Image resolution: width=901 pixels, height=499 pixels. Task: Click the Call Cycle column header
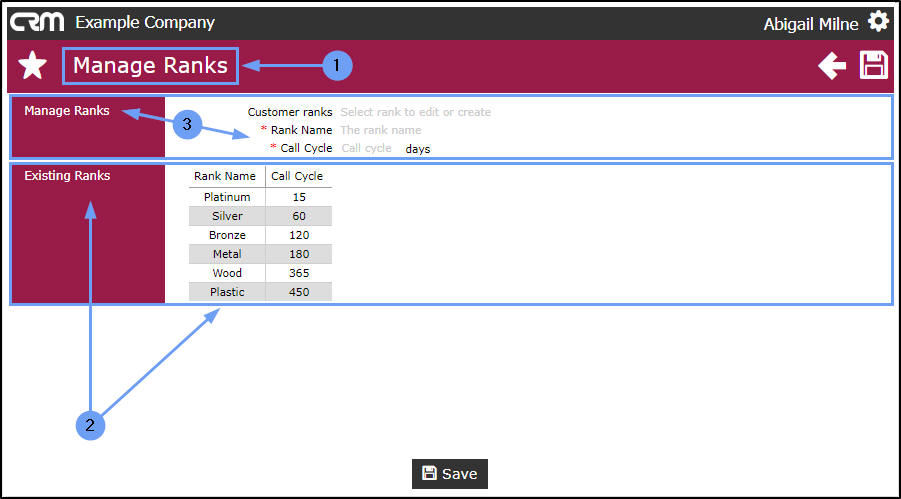coord(297,176)
